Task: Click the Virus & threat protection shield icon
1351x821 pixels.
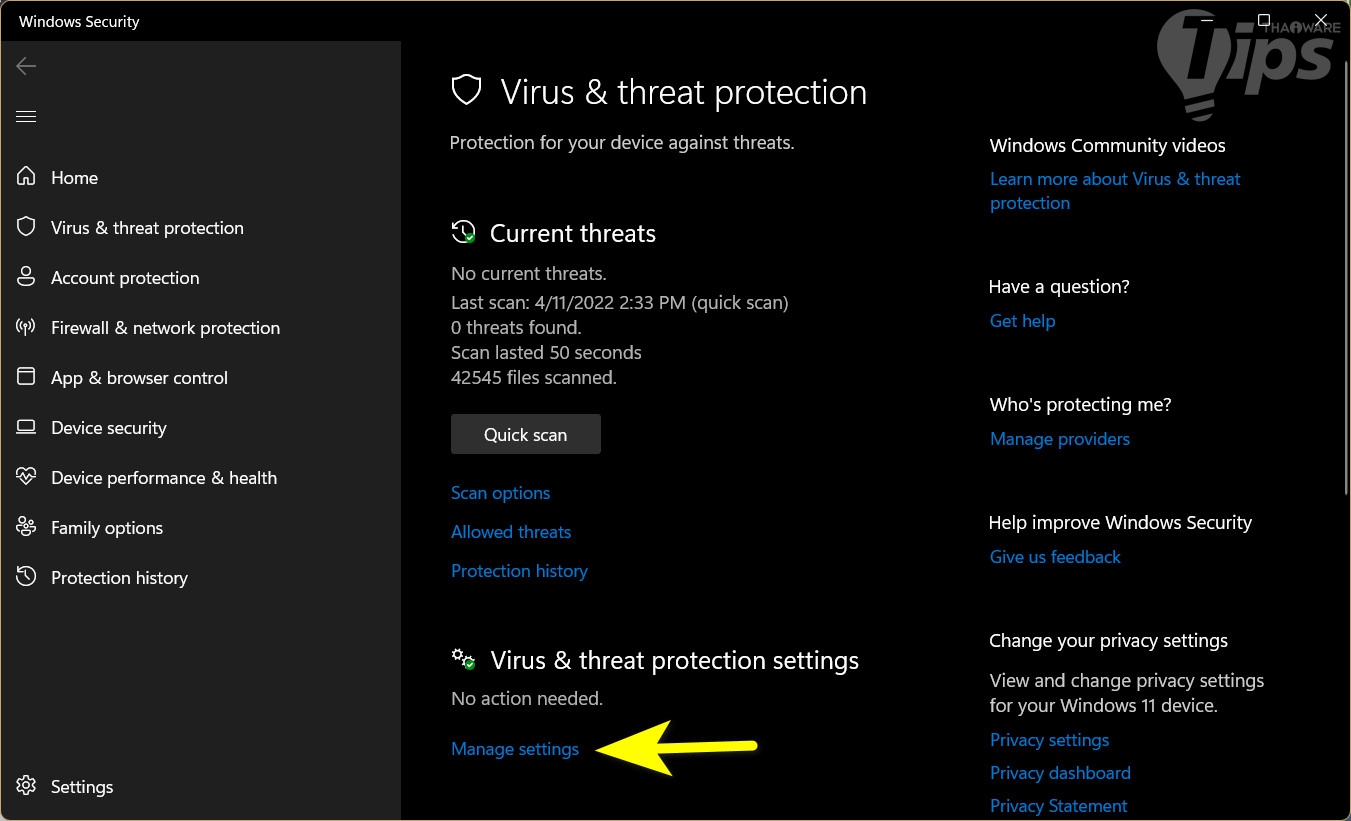Action: [x=26, y=227]
